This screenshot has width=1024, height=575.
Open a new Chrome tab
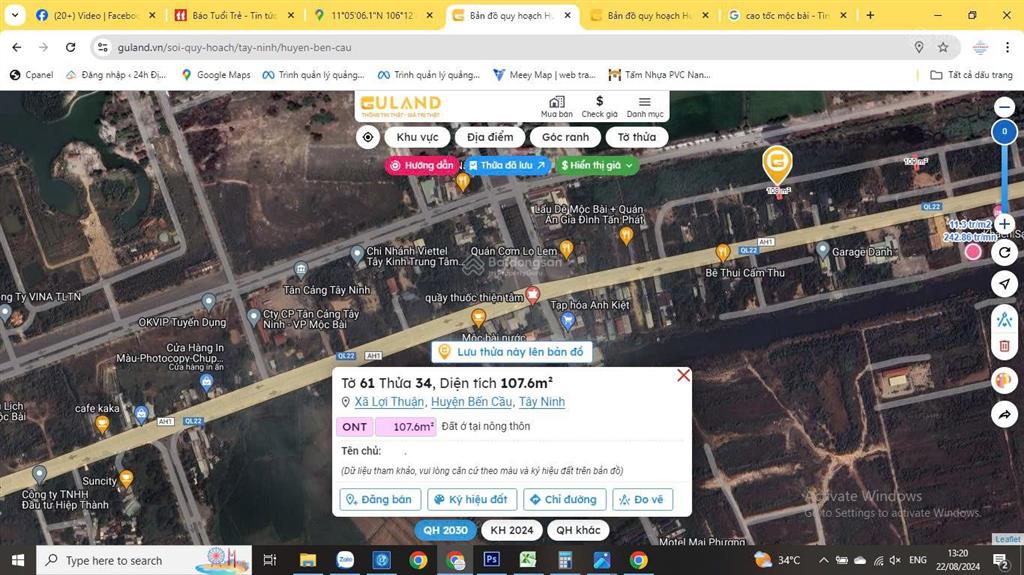point(871,15)
